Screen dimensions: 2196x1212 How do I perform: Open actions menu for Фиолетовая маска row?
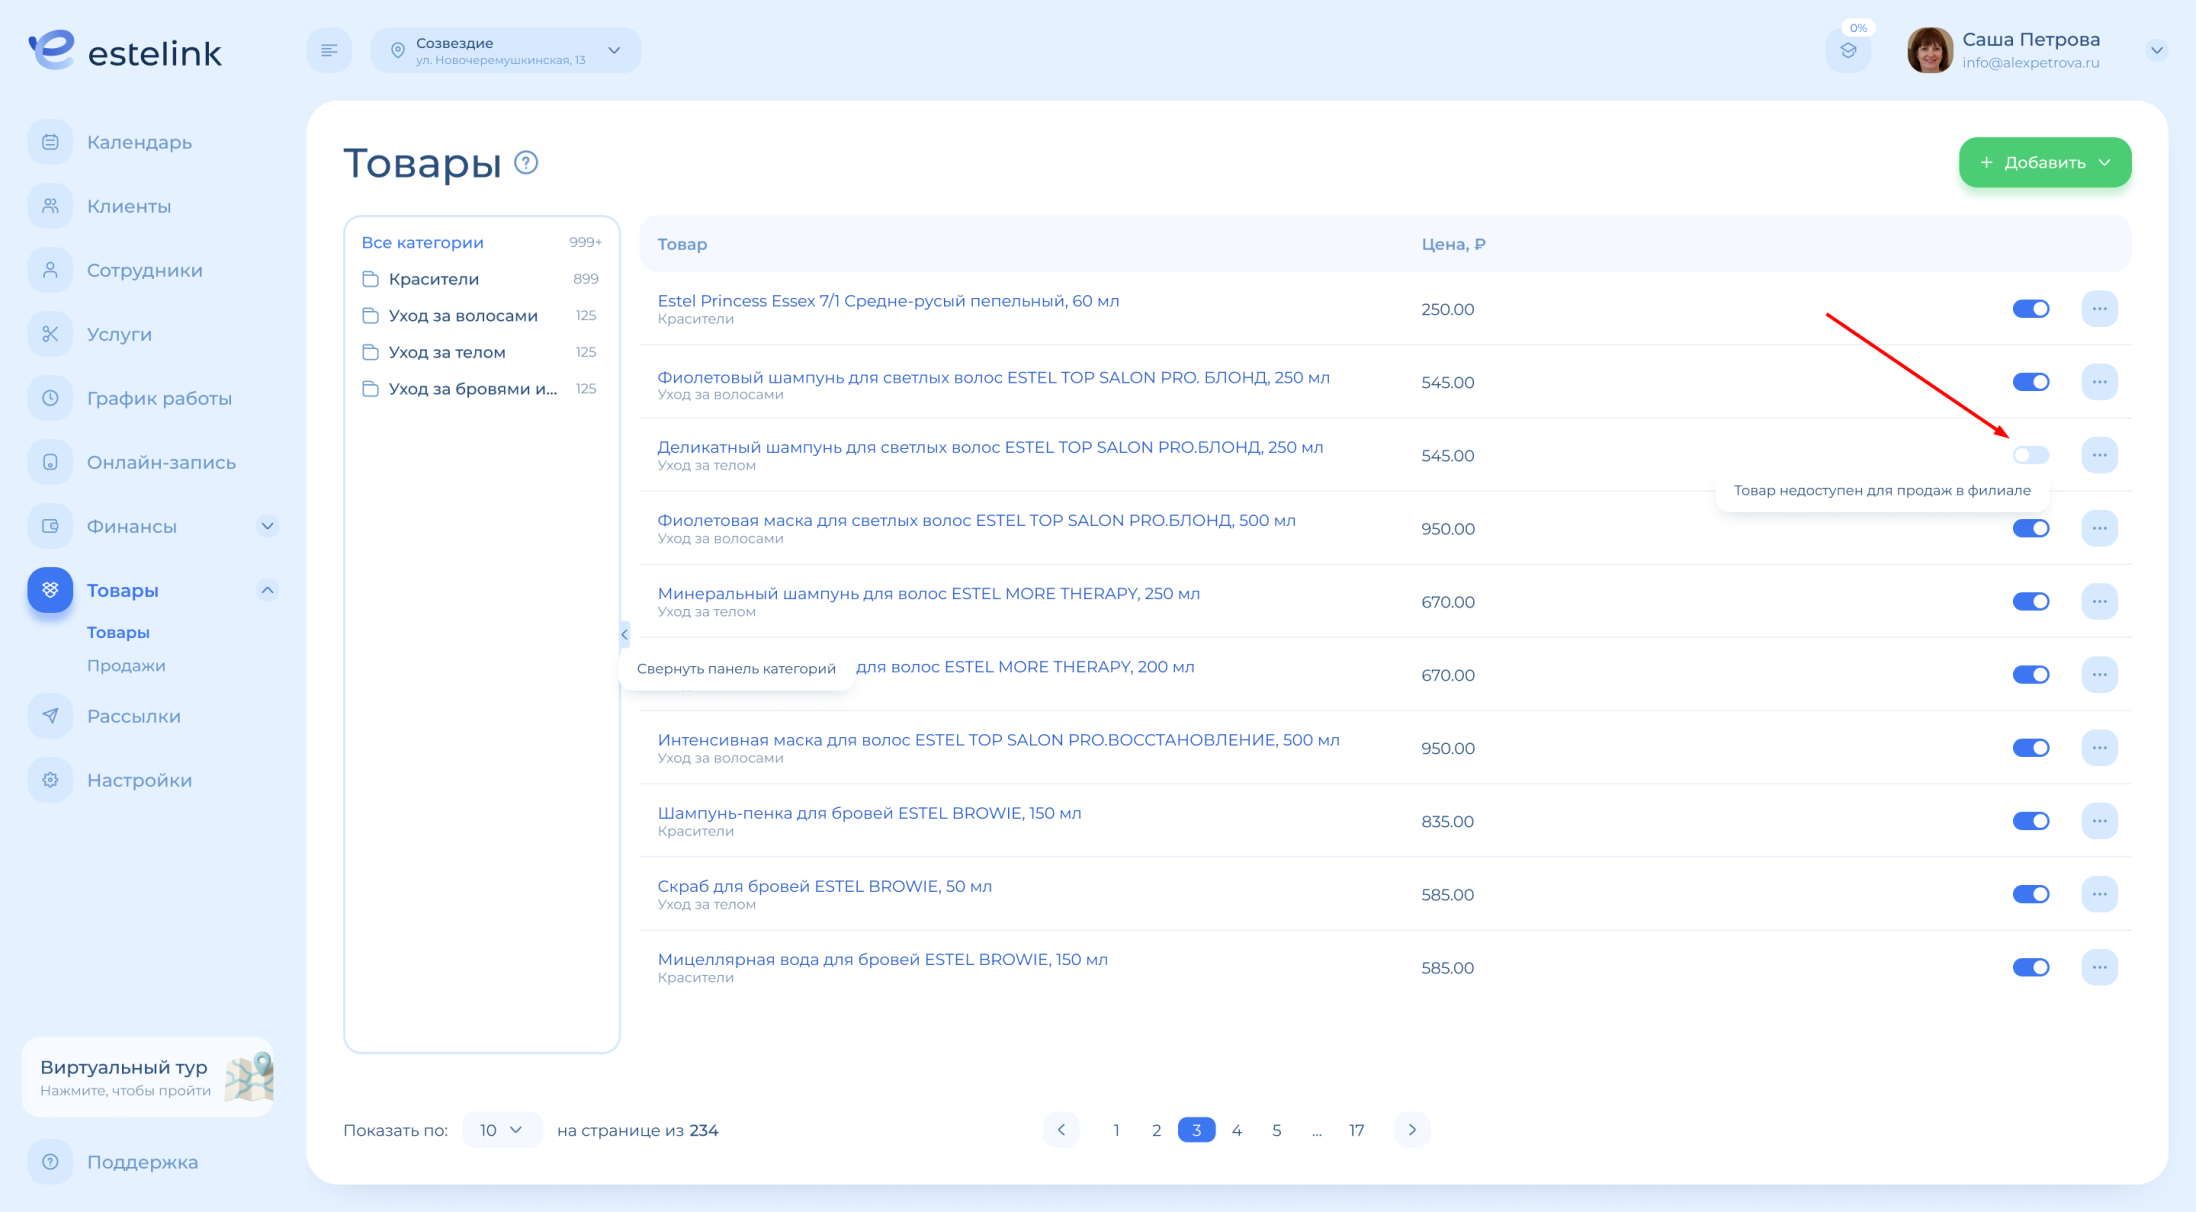pos(2099,528)
